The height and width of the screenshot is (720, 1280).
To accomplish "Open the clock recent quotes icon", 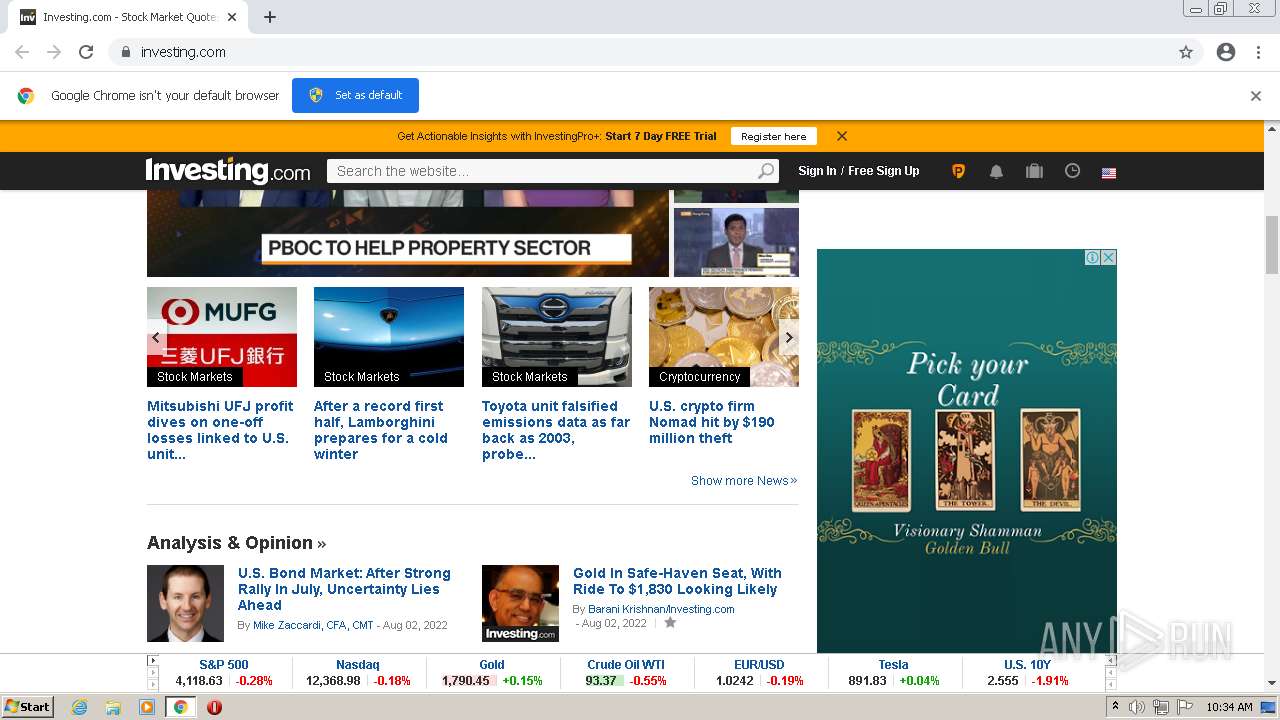I will 1072,171.
